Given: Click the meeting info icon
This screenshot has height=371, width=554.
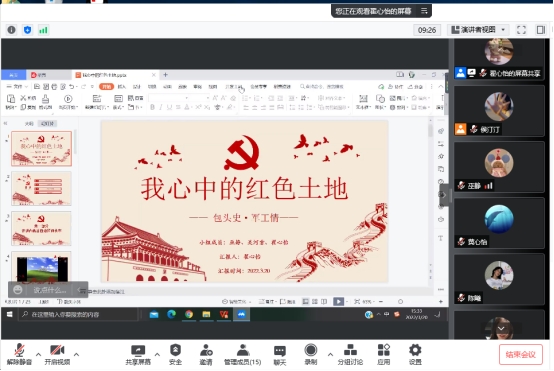Looking at the screenshot, I should coord(11,30).
